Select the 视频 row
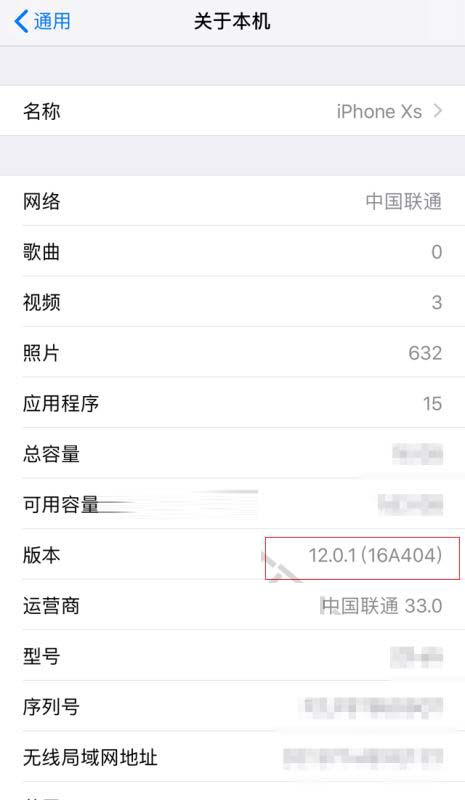 pos(232,302)
